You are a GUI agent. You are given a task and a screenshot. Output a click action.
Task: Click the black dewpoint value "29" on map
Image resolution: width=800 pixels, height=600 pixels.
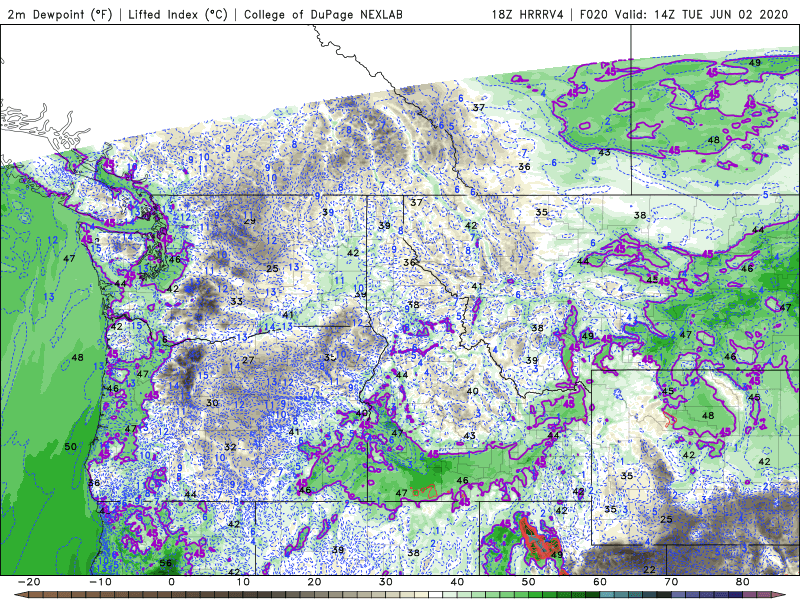coord(250,221)
